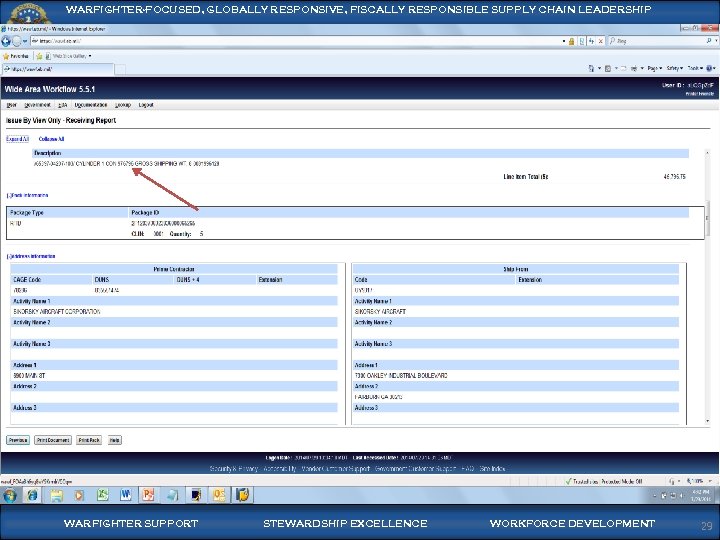Open the Safety menu in command bar
Screen dimensions: 720x540
[675, 68]
